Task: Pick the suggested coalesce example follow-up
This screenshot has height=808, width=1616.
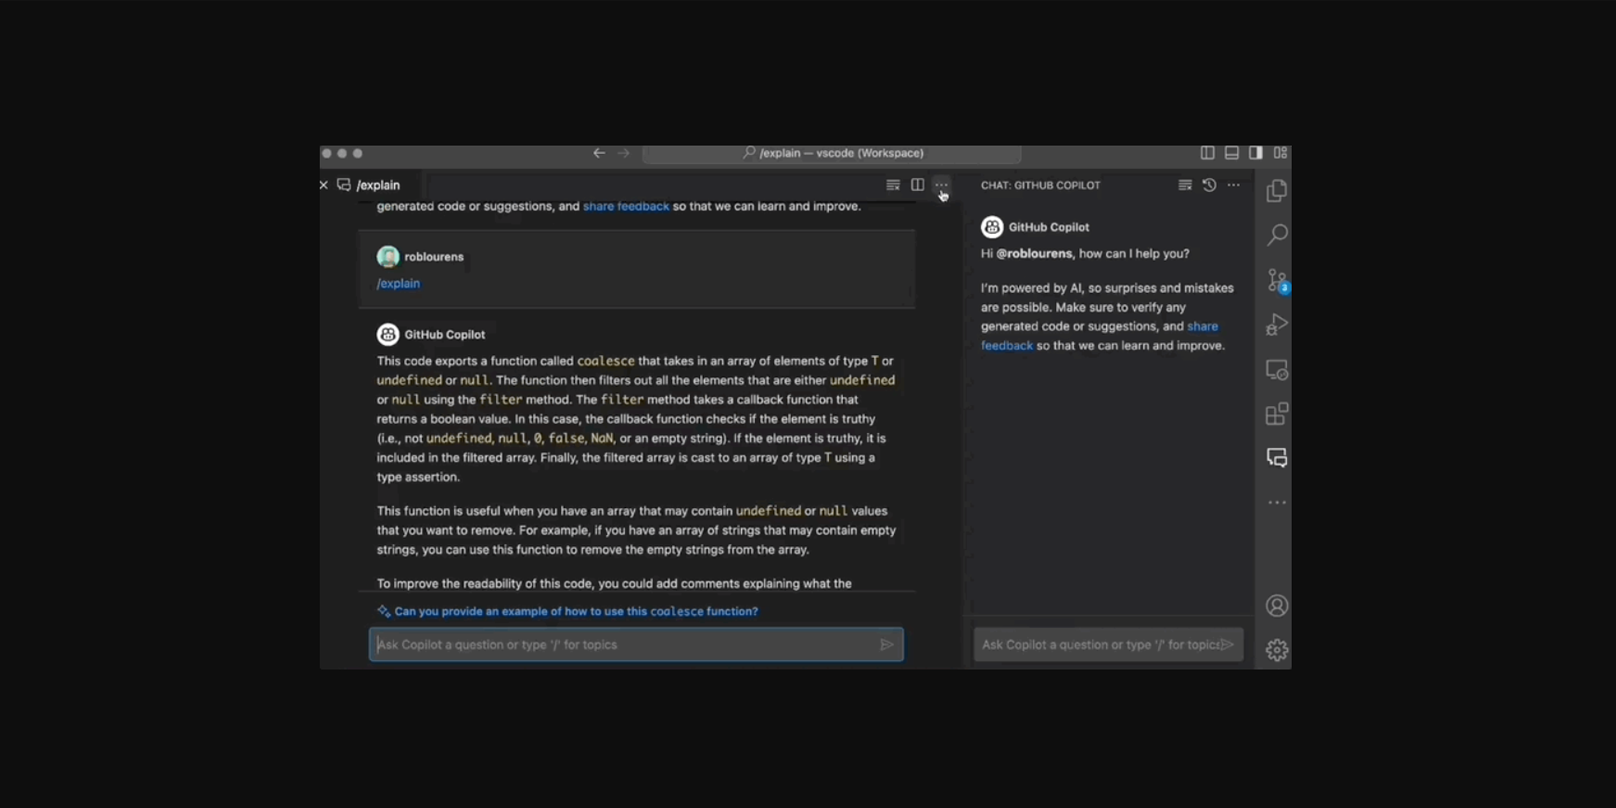Action: (567, 611)
